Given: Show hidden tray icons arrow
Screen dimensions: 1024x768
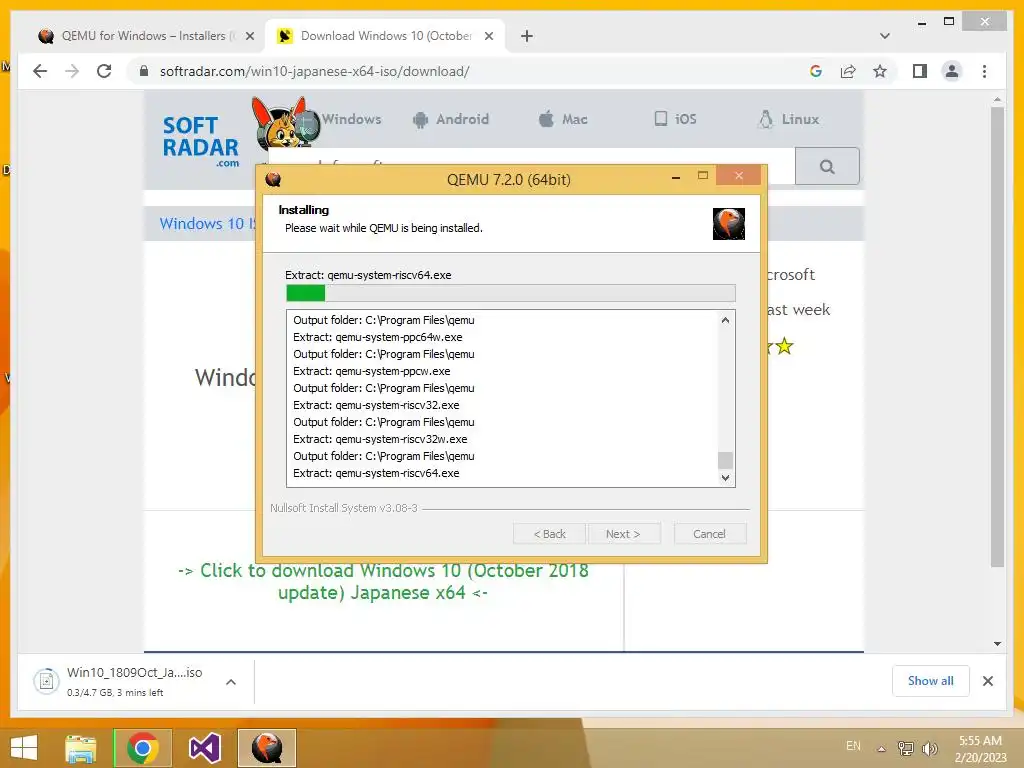Looking at the screenshot, I should click(881, 748).
